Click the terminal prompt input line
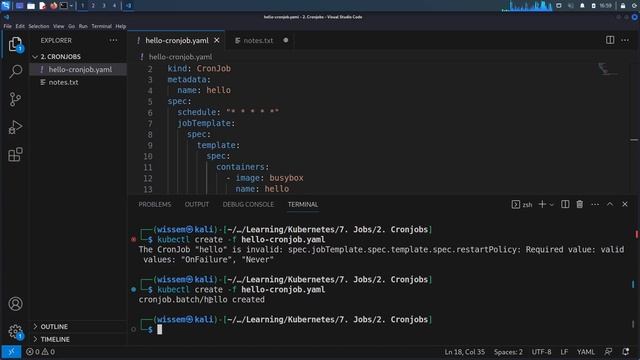The height and width of the screenshot is (360, 640). 159,329
